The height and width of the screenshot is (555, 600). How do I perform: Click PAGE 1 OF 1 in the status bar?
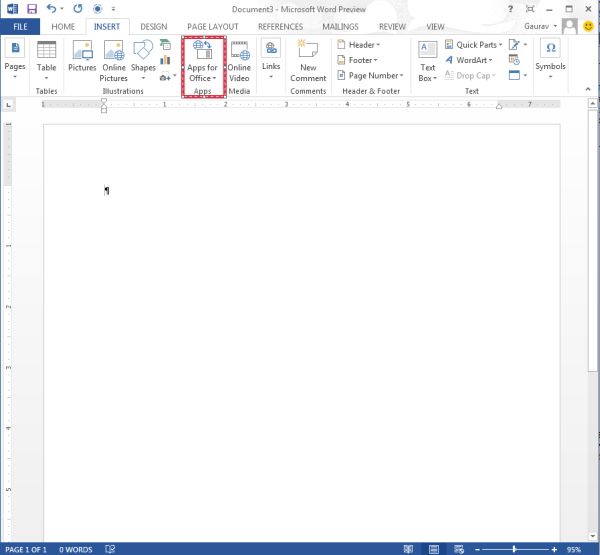26,550
